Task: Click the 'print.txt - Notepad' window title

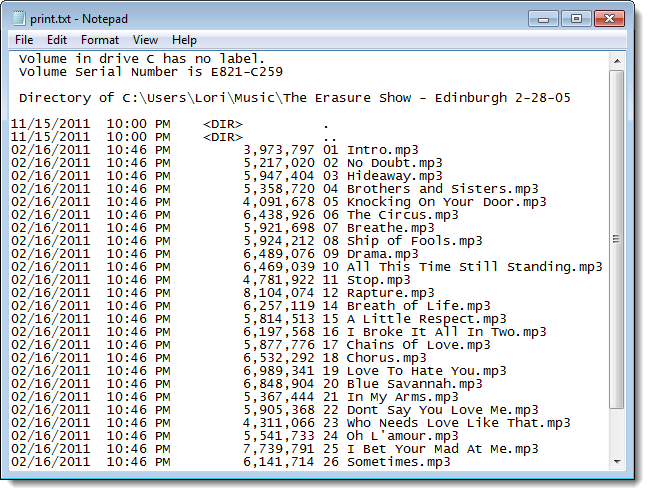Action: click(x=79, y=19)
